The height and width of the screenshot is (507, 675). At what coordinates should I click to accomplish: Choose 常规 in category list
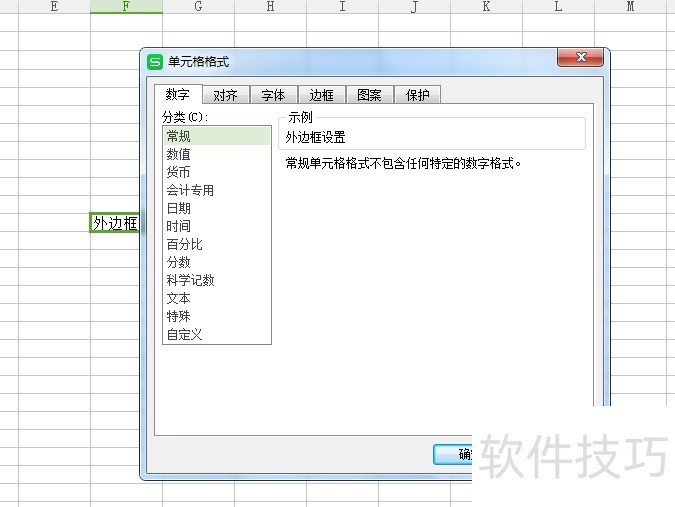(x=217, y=136)
